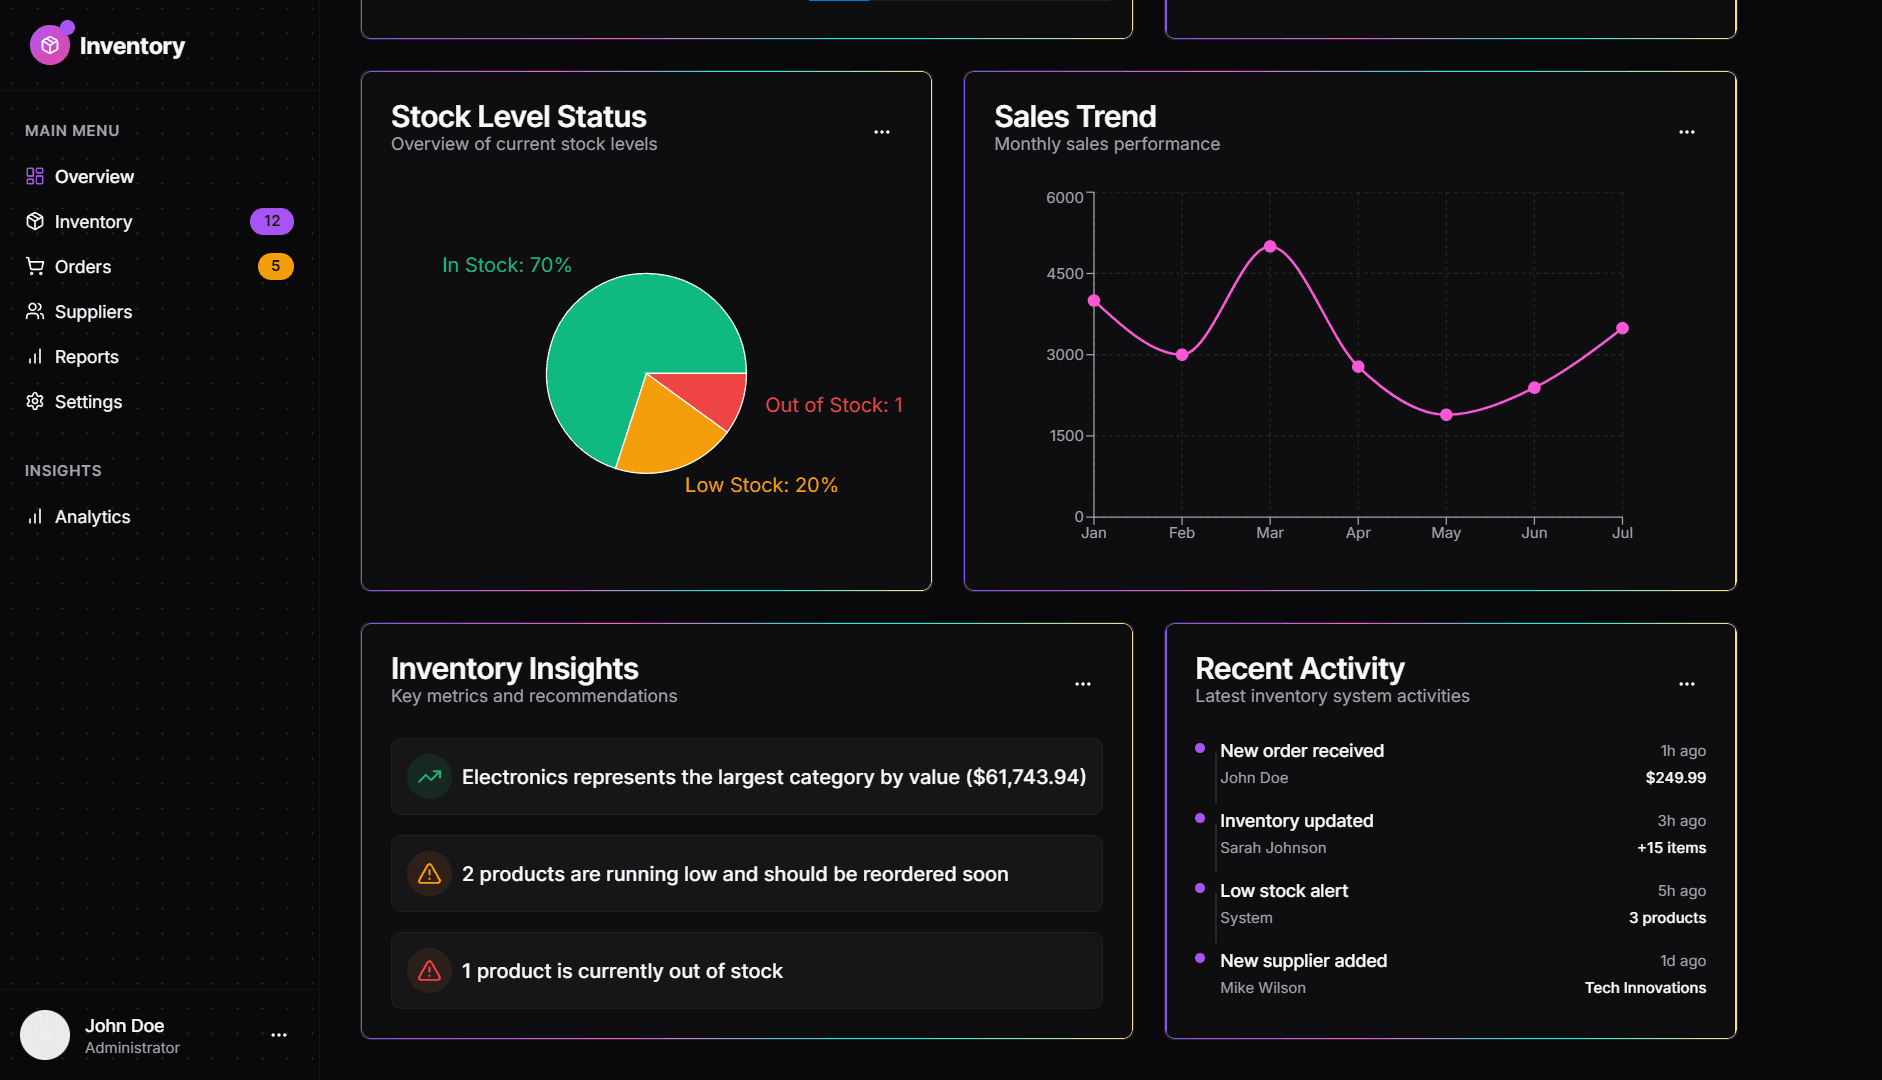Open the Stock Level Status options menu
The image size is (1882, 1080).
(882, 131)
